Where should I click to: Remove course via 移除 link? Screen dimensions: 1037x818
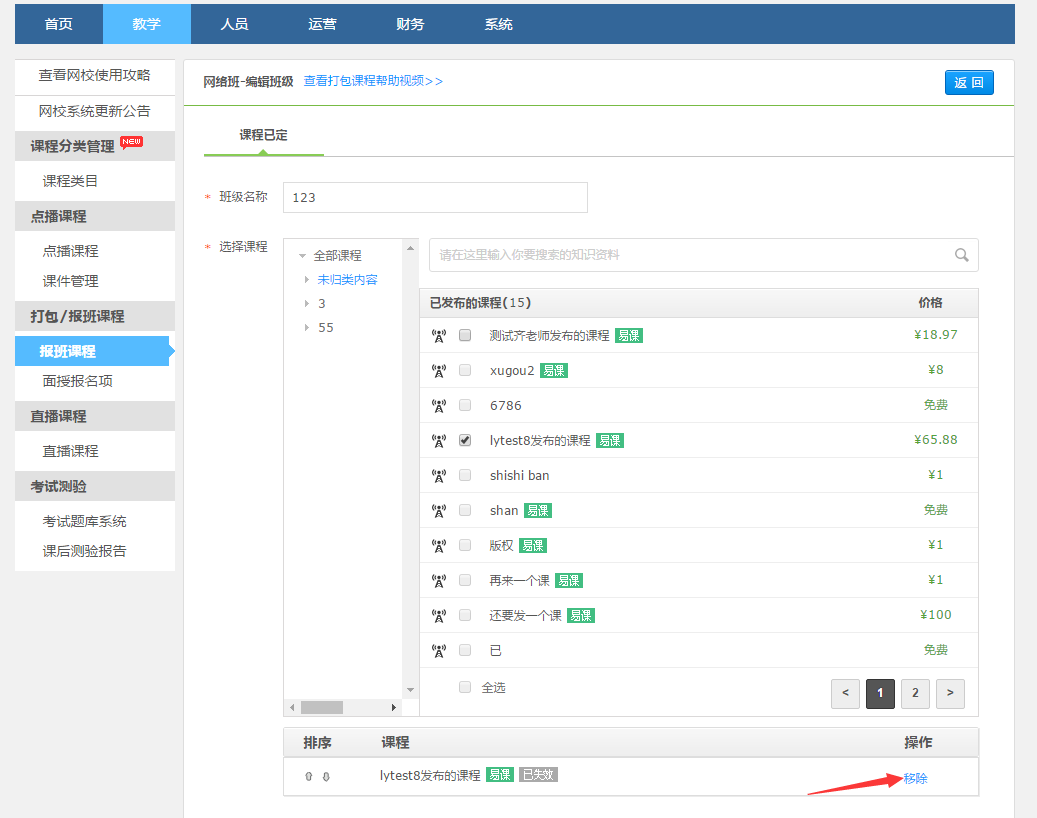point(915,778)
